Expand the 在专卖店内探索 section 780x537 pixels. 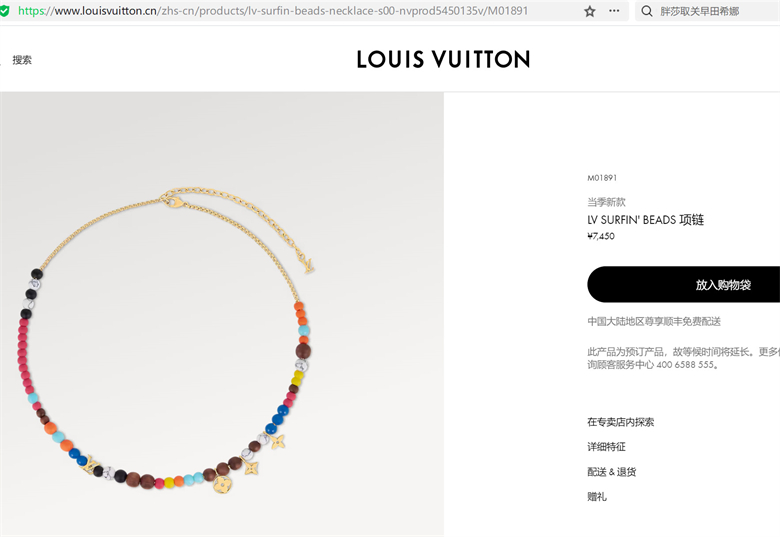pyautogui.click(x=620, y=422)
